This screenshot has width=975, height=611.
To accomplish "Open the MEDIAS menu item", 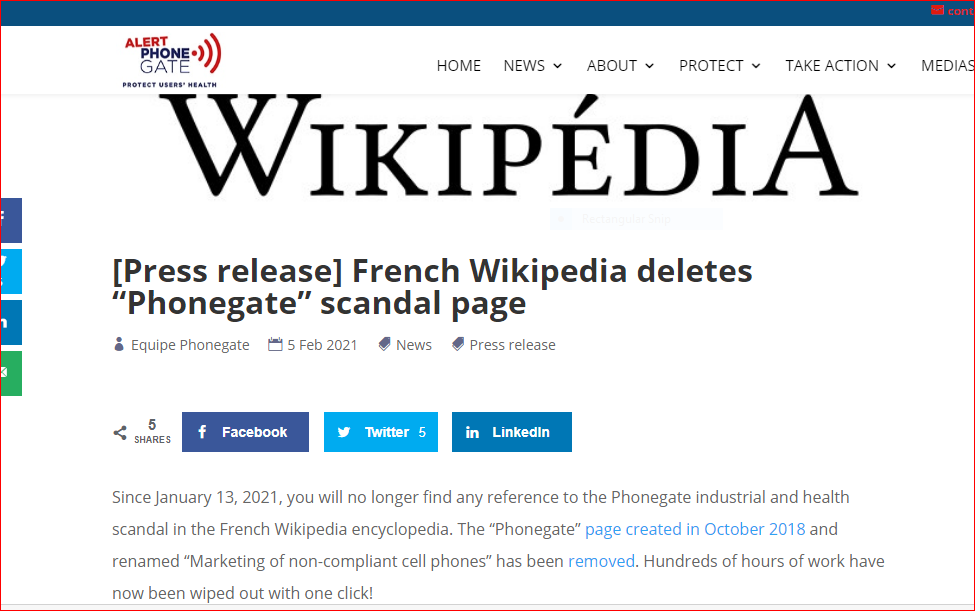I will (x=946, y=66).
